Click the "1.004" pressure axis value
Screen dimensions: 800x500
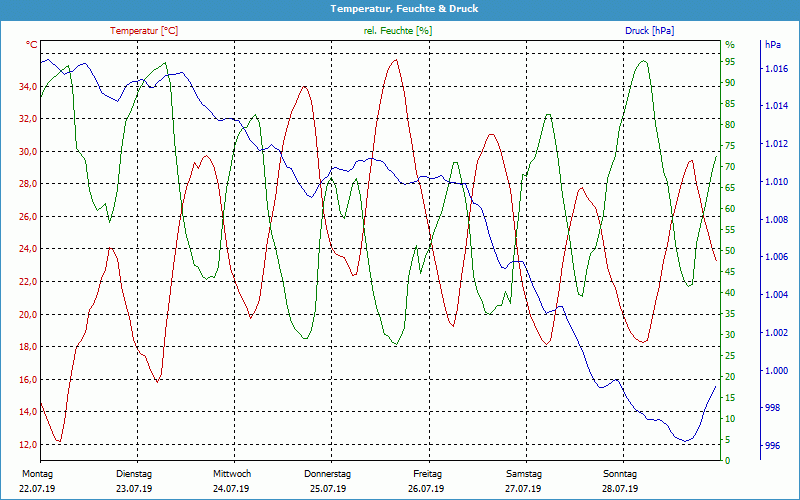click(x=776, y=295)
